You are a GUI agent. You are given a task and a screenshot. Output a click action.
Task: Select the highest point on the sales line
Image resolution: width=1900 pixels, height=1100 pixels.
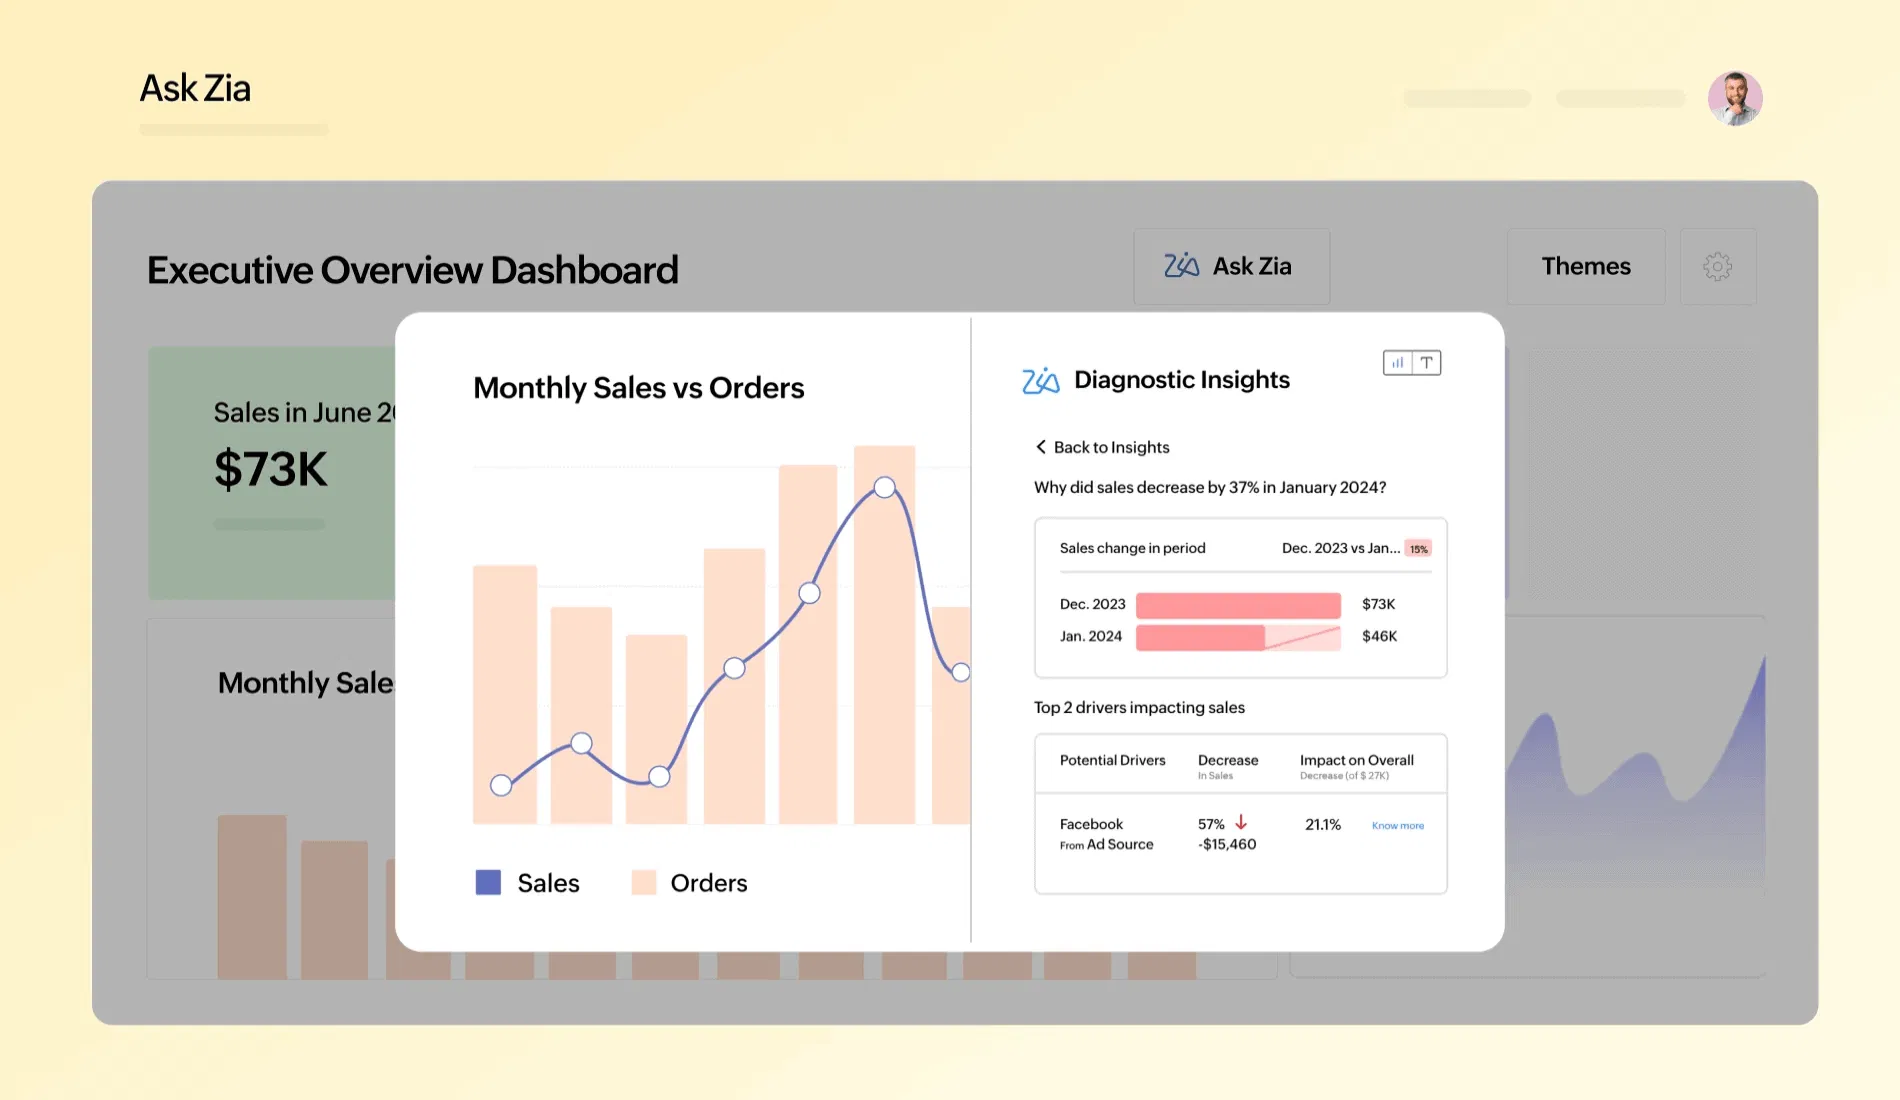(x=884, y=488)
